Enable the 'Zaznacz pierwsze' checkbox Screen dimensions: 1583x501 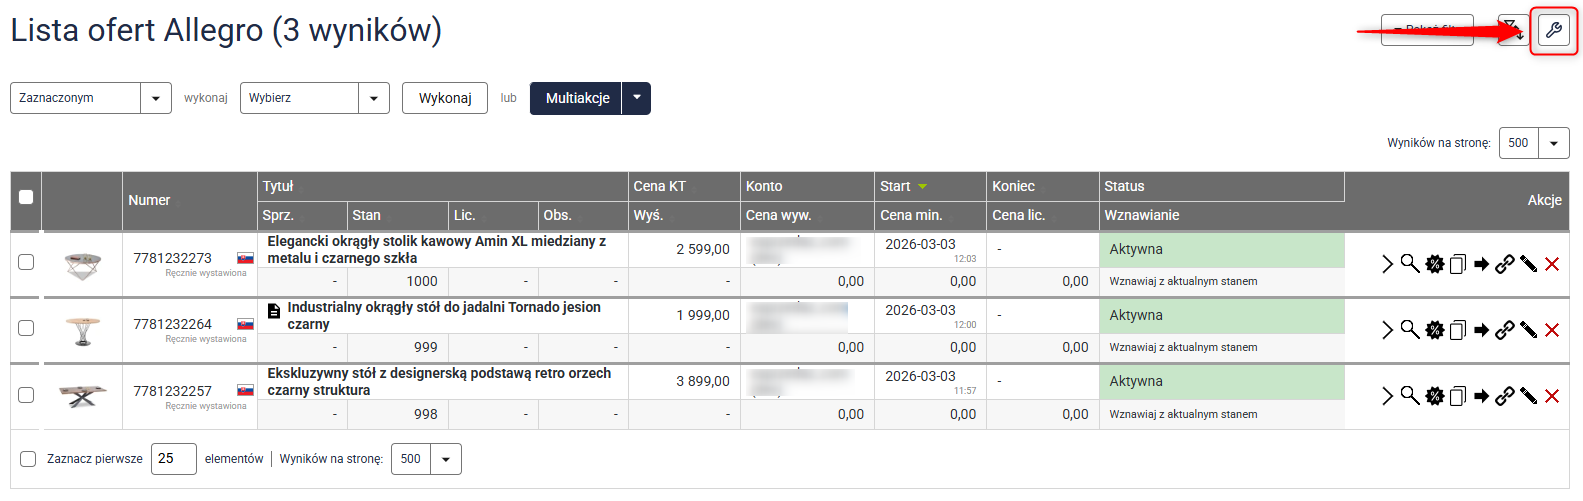click(x=28, y=459)
